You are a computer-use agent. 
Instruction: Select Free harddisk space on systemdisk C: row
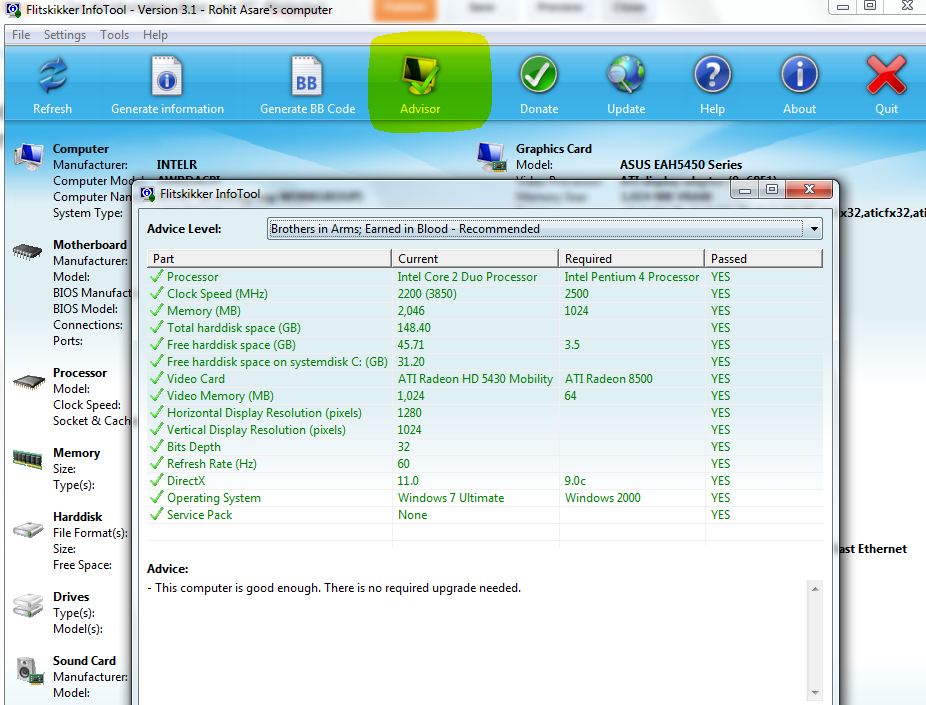(x=484, y=362)
